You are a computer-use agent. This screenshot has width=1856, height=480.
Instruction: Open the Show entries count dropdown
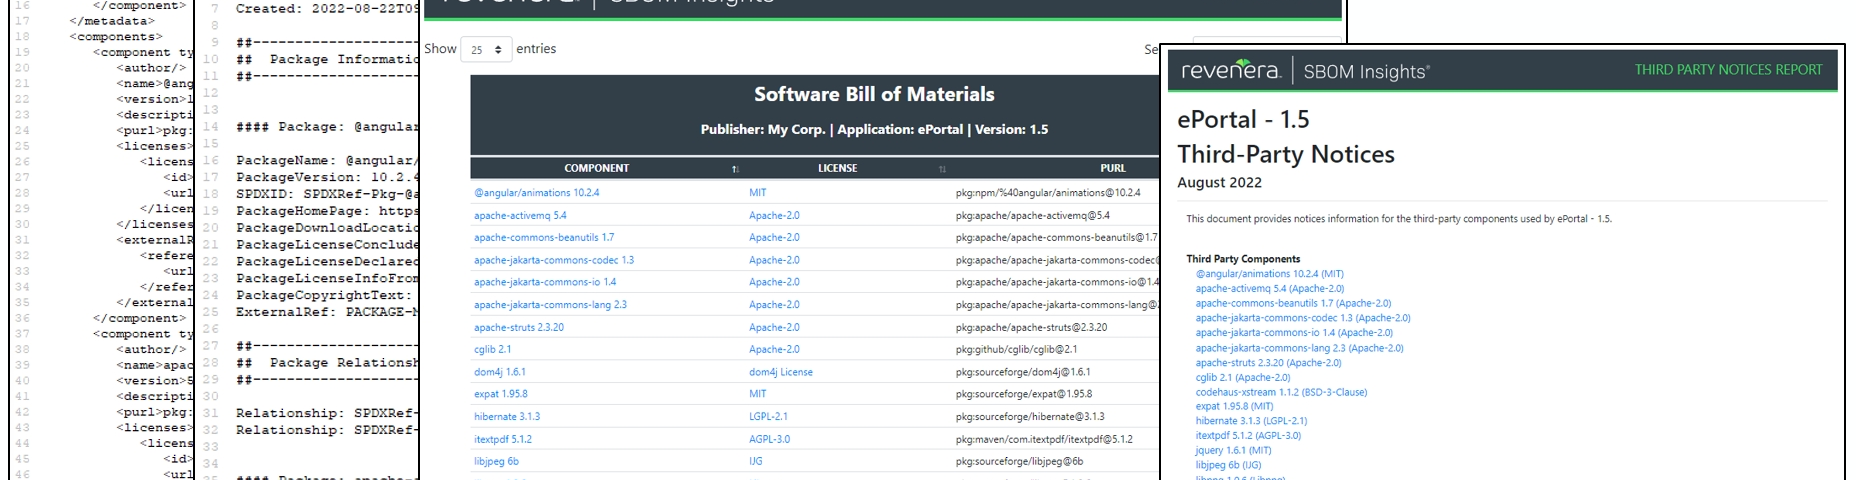(486, 49)
